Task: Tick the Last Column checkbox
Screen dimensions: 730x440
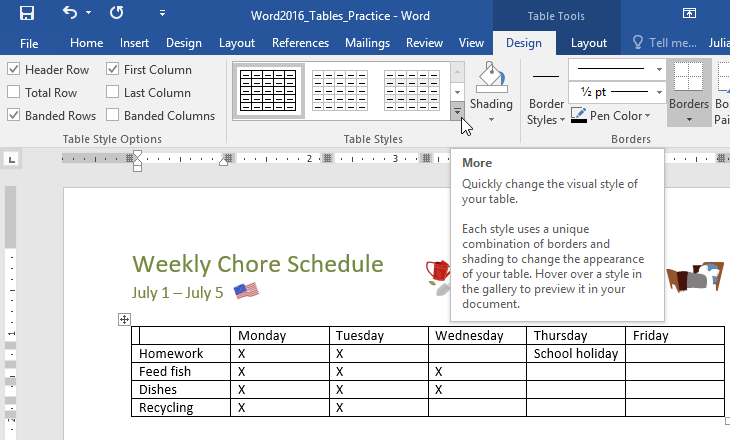Action: click(112, 92)
